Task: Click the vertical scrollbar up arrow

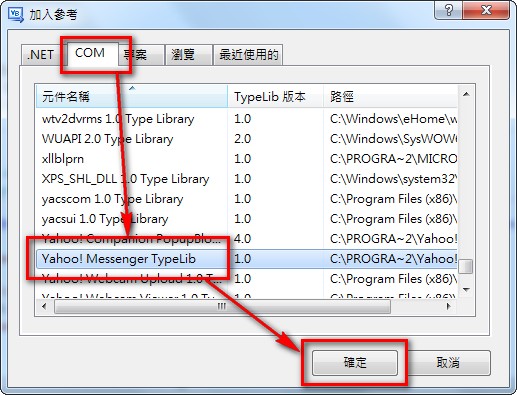Action: pos(466,94)
